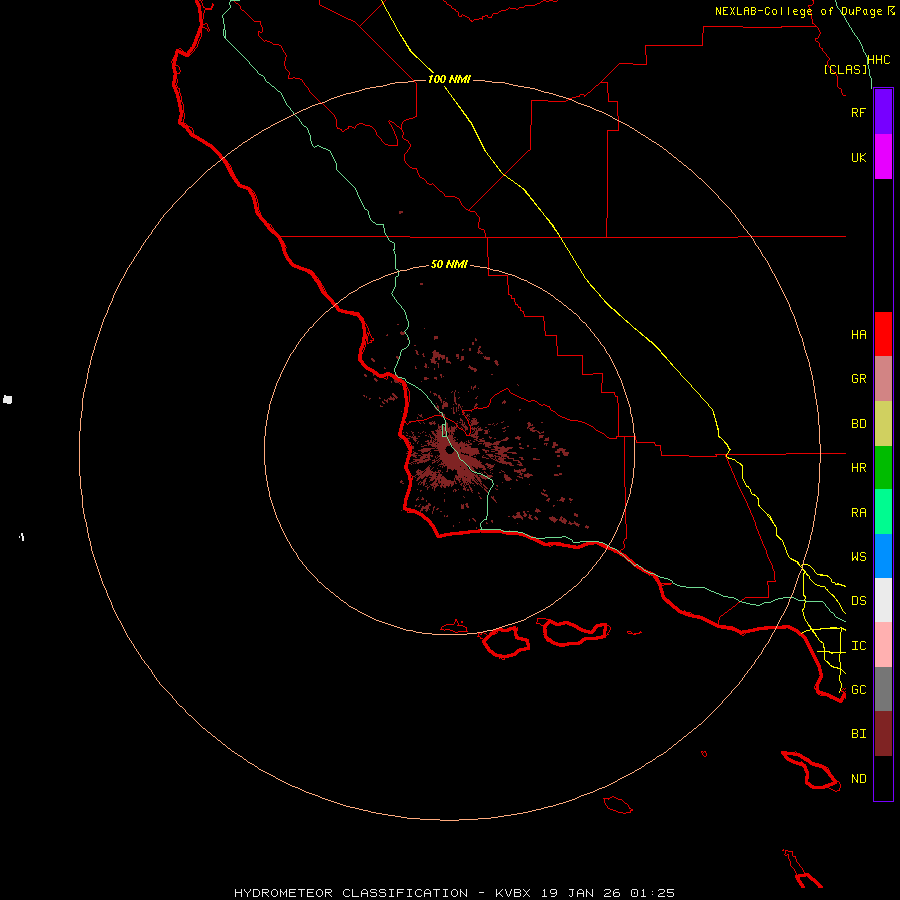The image size is (900, 900).
Task: Click the 50 NMI range ring label
Action: click(449, 264)
